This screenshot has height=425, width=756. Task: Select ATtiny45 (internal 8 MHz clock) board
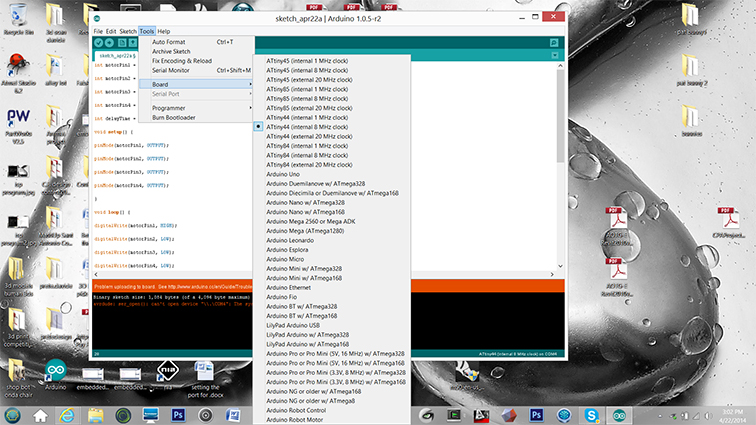(x=307, y=70)
